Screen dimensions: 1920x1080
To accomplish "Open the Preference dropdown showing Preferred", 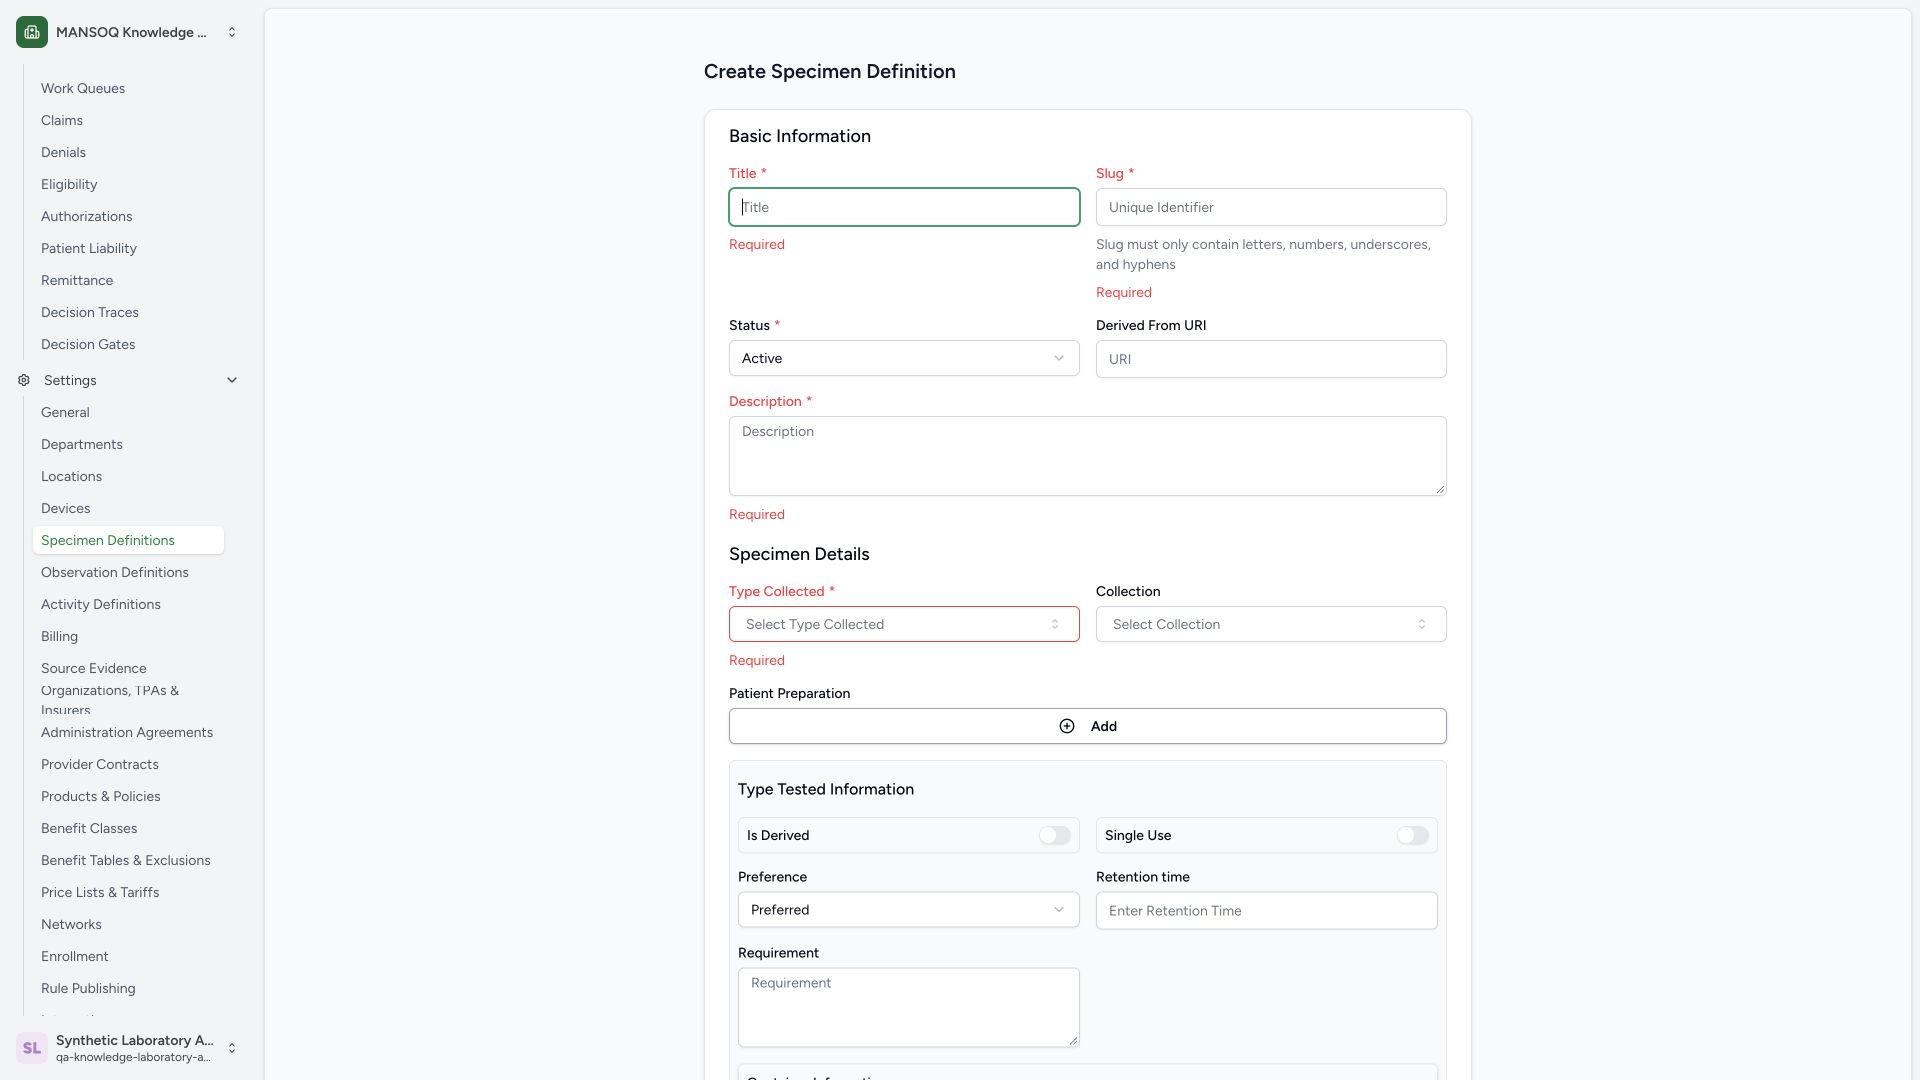I will 908,910.
